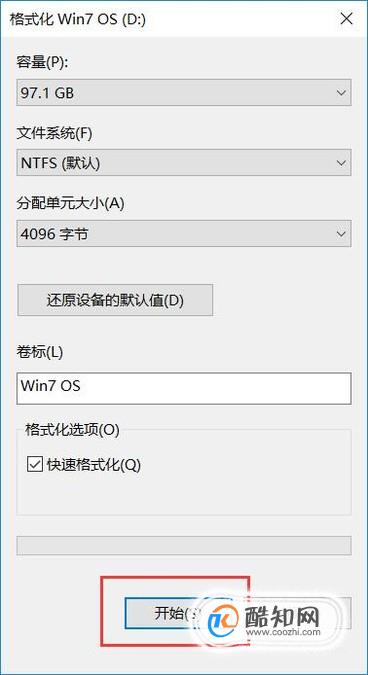Viewport: 368px width, 675px height.
Task: Open the 97.1 GB capacity dropdown
Action: pos(184,93)
